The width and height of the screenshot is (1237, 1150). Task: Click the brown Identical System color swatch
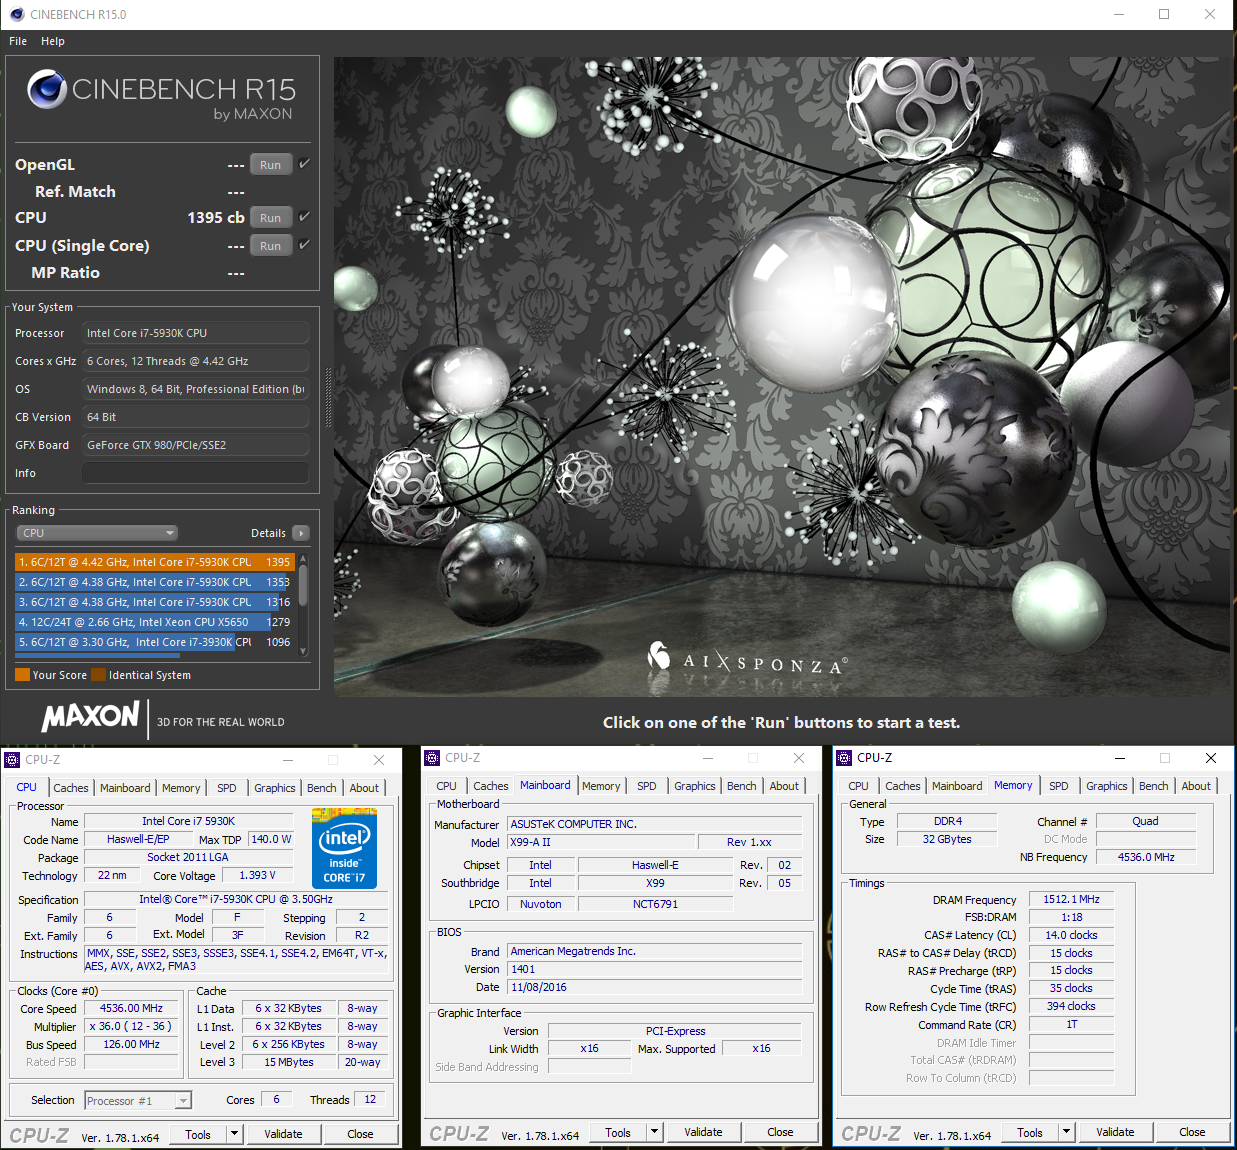point(98,674)
